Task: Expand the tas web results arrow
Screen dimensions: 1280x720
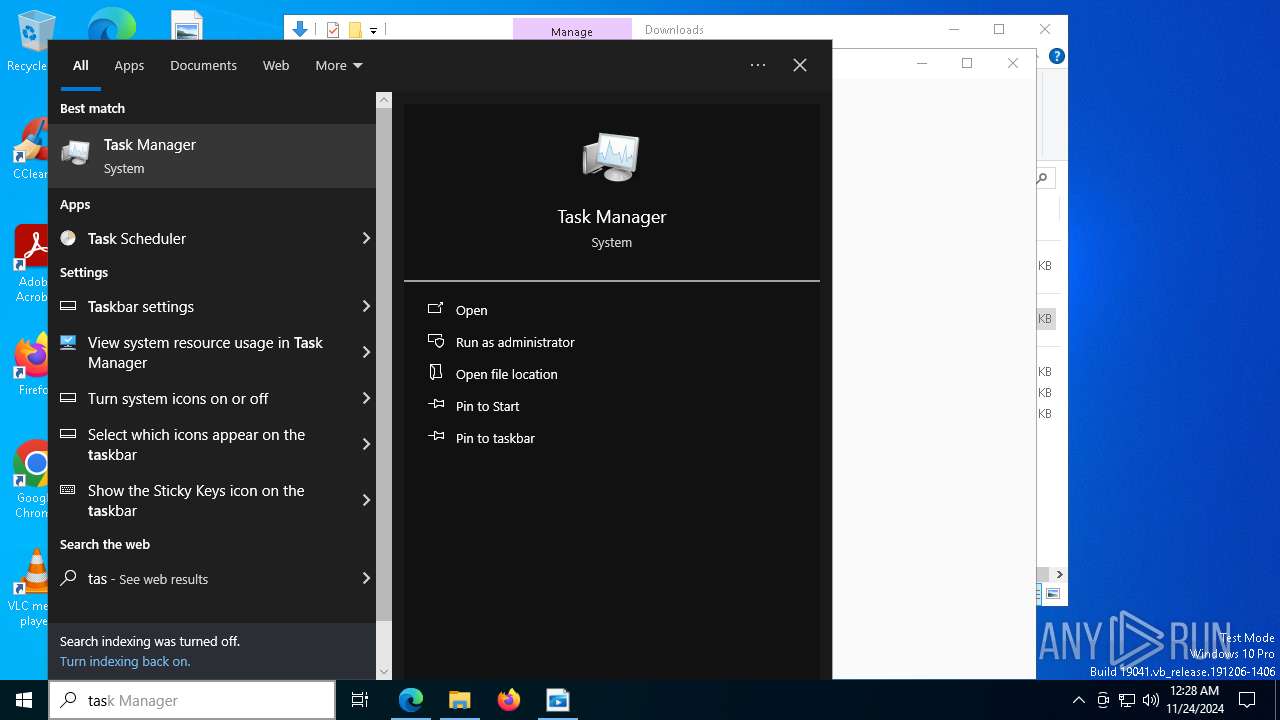Action: tap(366, 578)
